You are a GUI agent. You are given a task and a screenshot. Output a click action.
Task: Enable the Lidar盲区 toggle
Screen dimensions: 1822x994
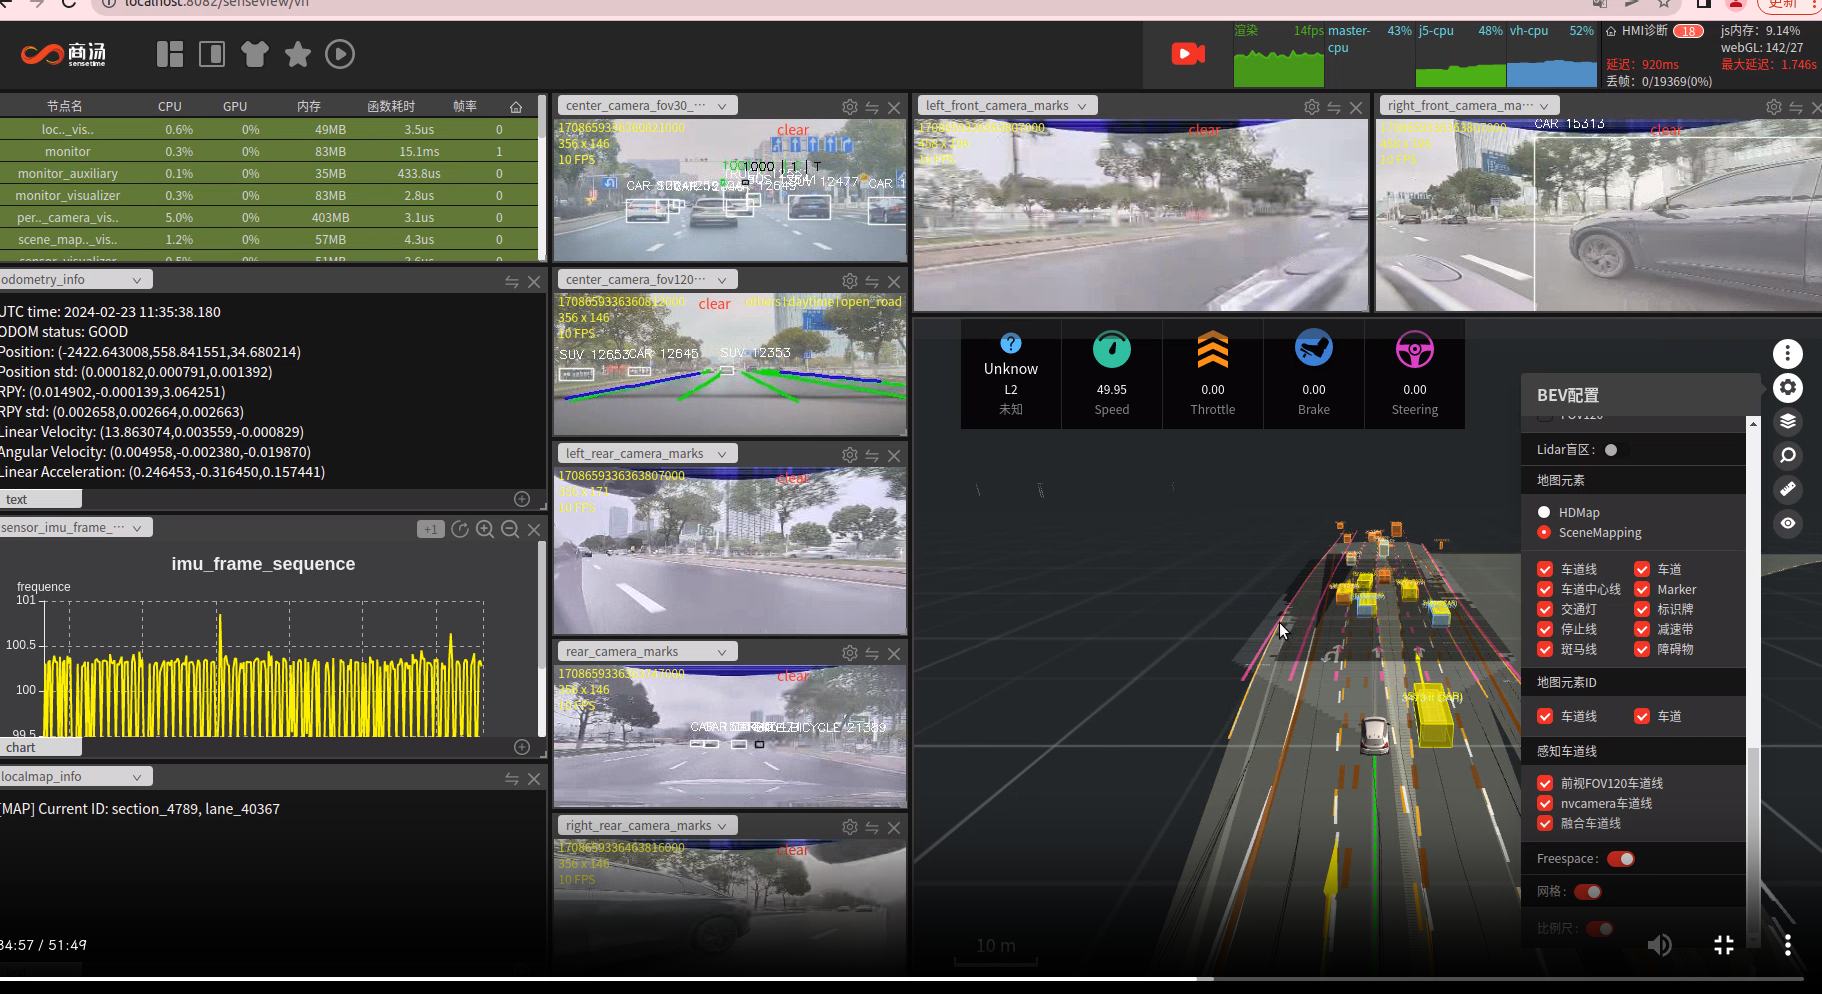pyautogui.click(x=1612, y=450)
